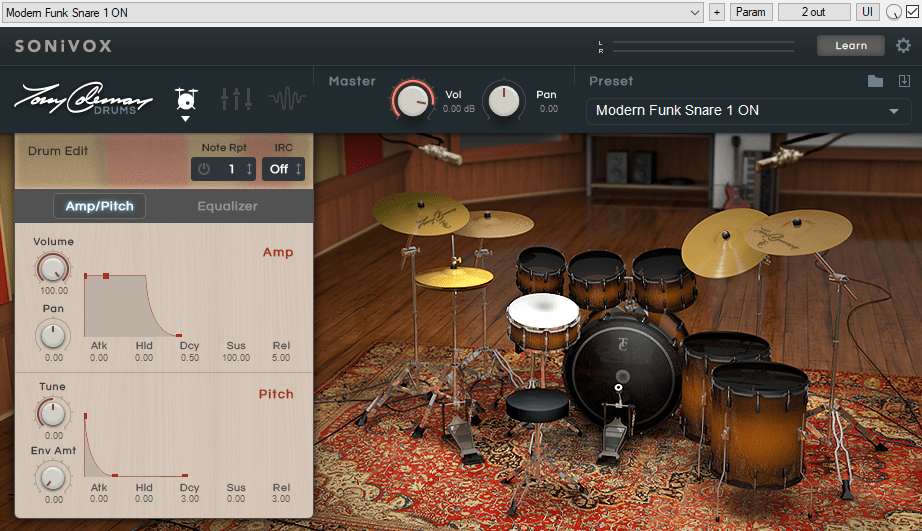This screenshot has height=531, width=922.
Task: Open the 2 out routing button
Action: [x=814, y=12]
